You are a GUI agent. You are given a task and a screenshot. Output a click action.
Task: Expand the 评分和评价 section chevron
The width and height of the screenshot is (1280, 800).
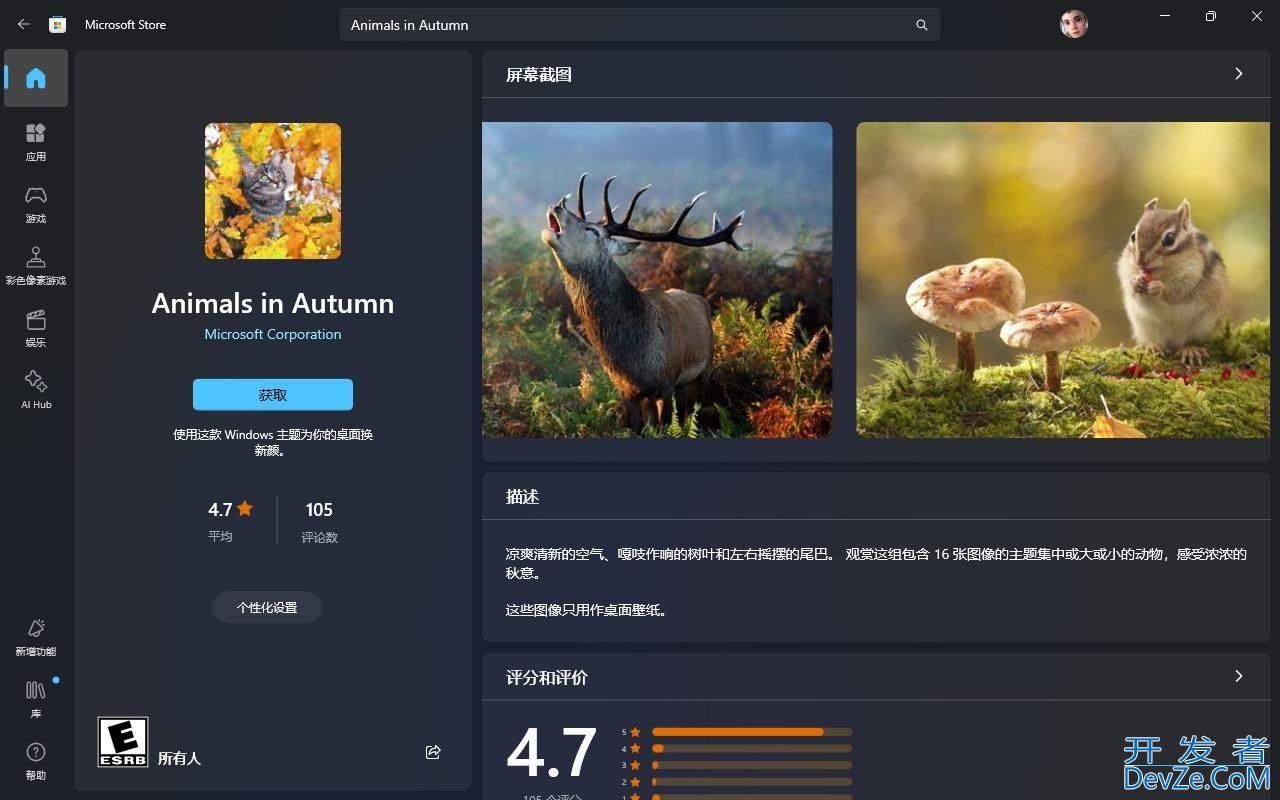(1239, 677)
